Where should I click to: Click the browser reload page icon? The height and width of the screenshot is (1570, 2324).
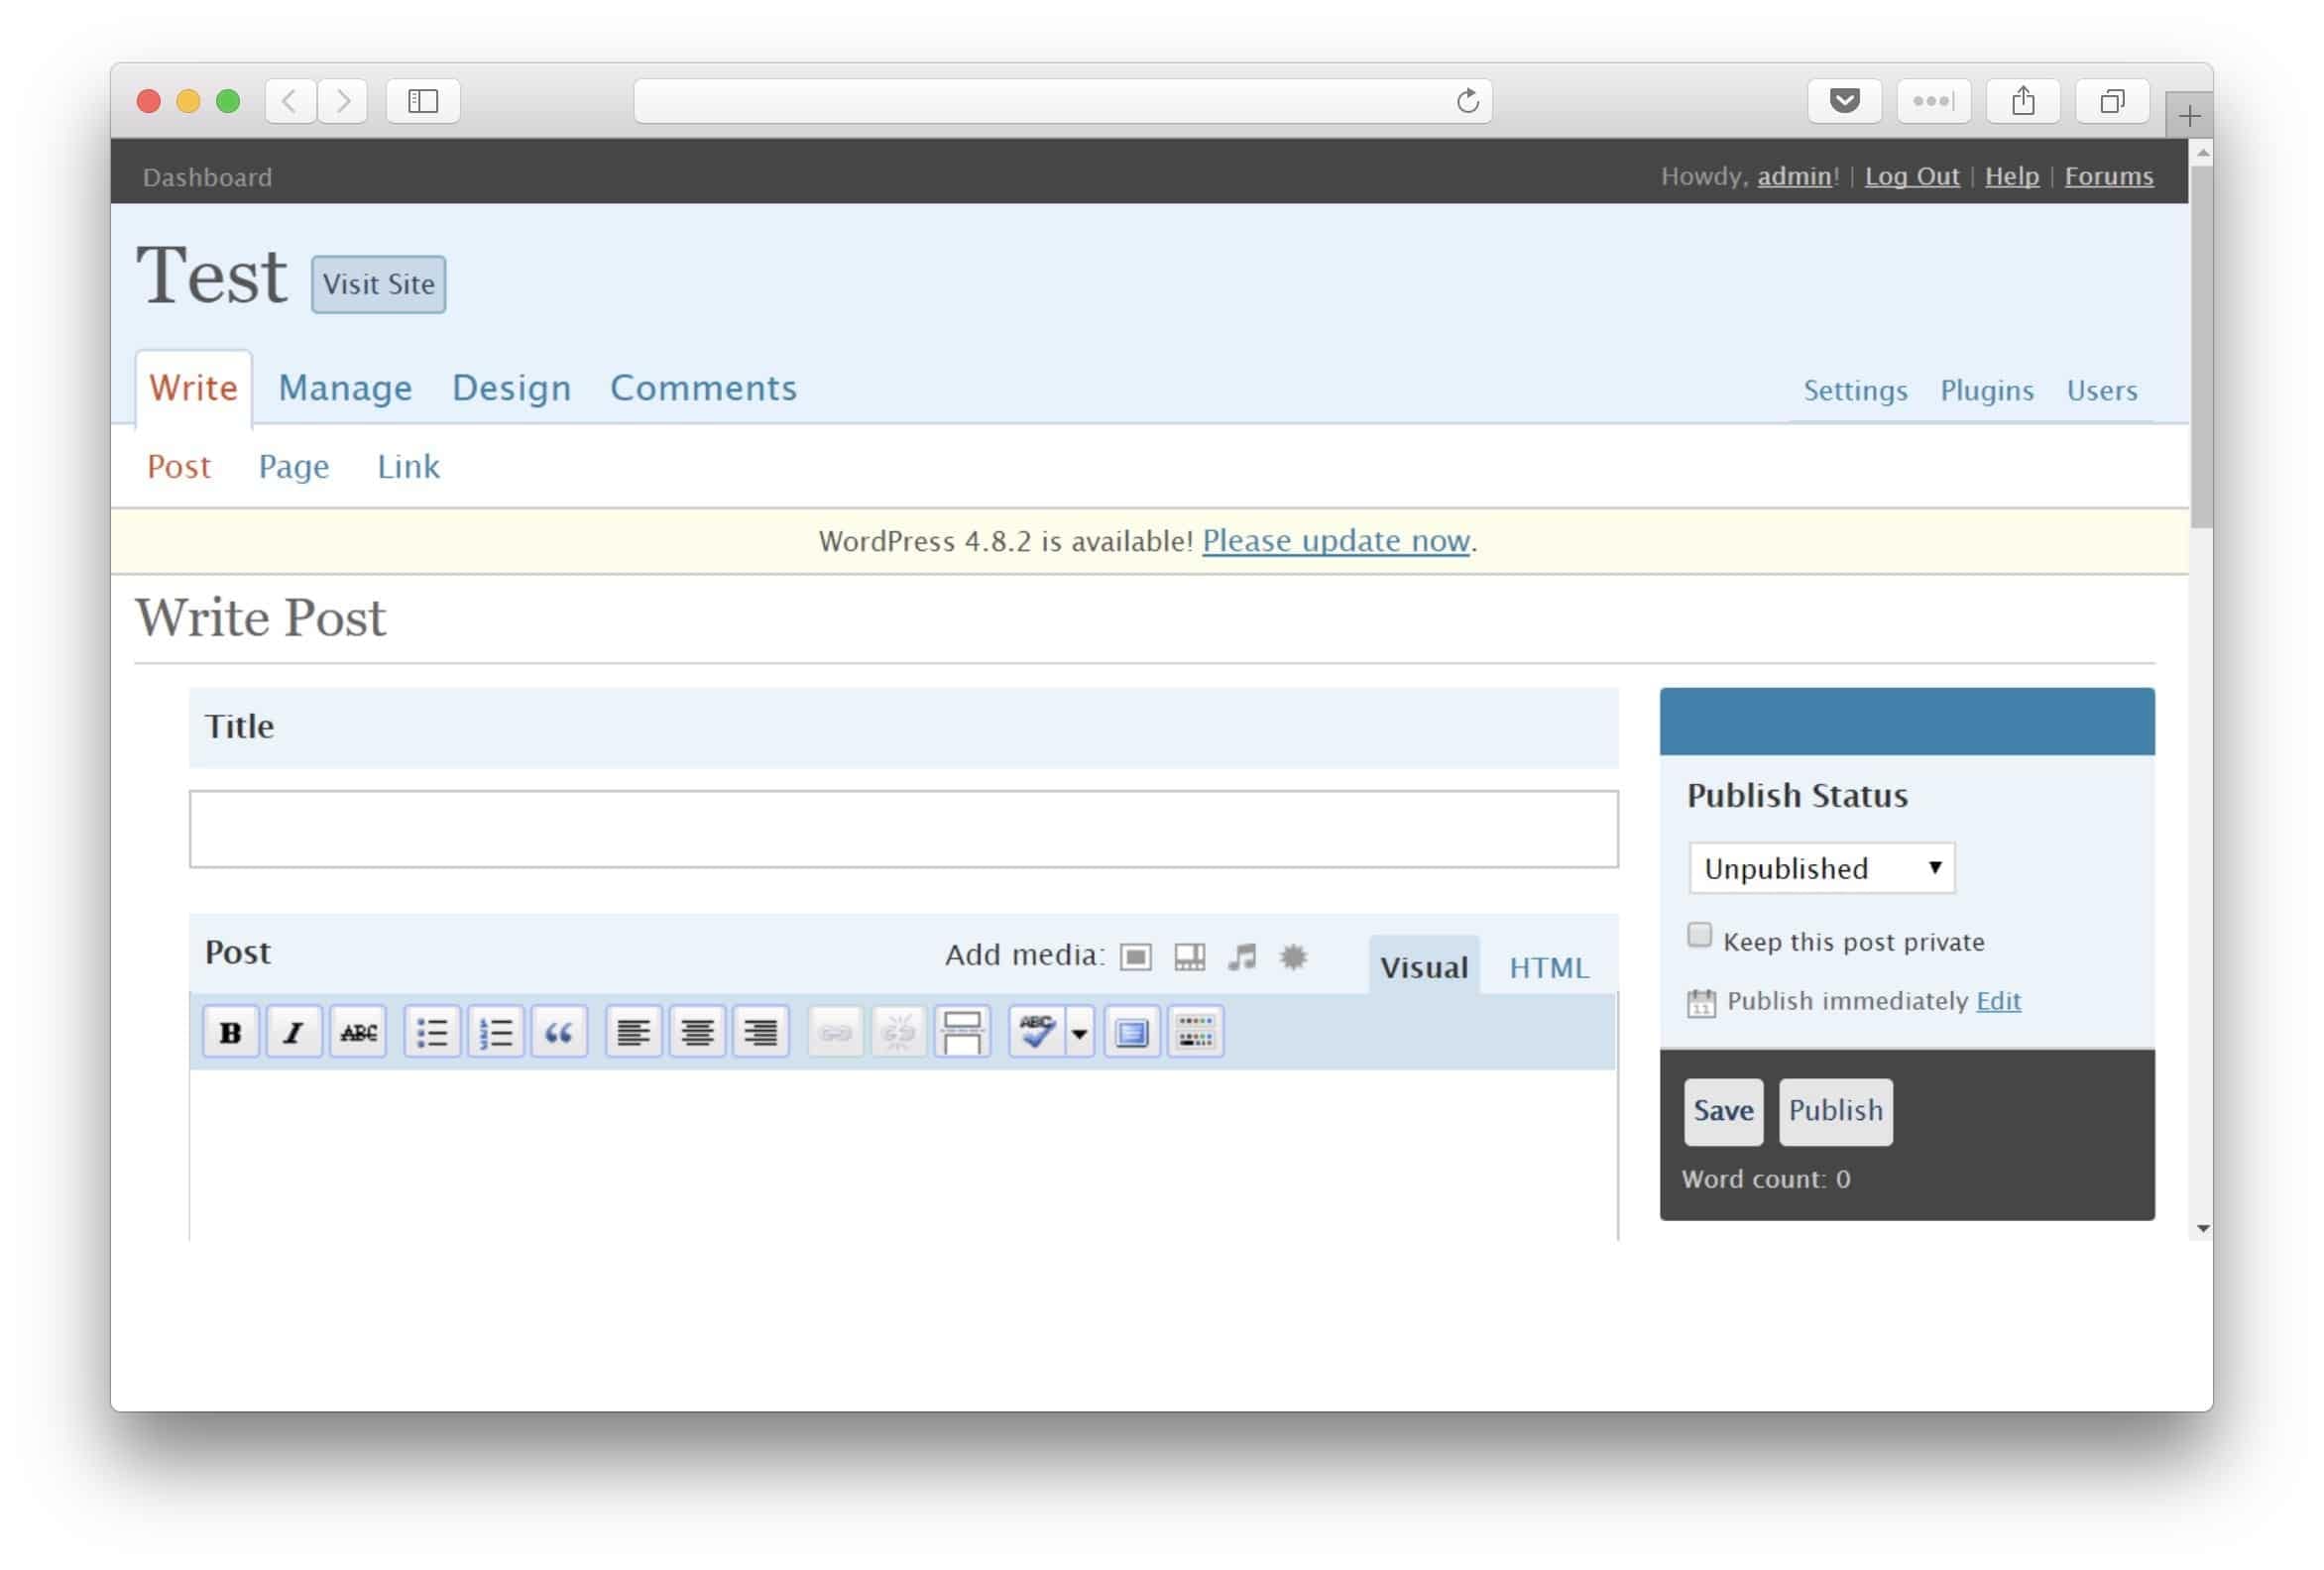click(x=1467, y=101)
